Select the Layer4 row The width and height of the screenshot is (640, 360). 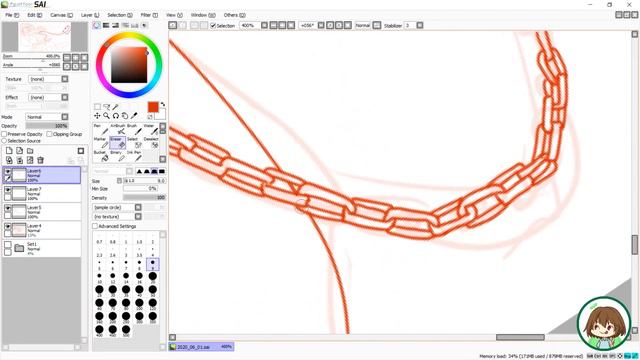[42, 230]
